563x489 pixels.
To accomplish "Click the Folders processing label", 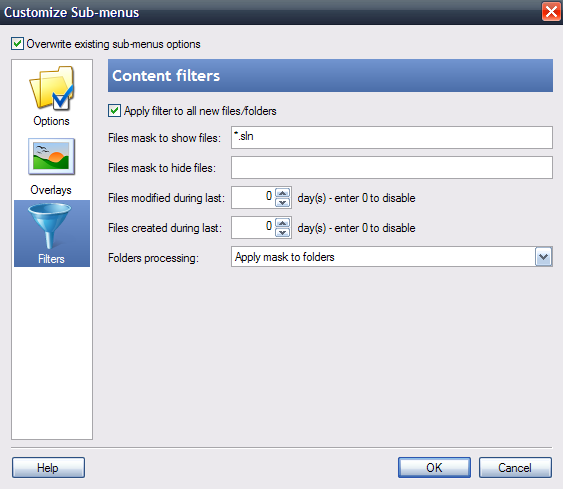I will [153, 258].
